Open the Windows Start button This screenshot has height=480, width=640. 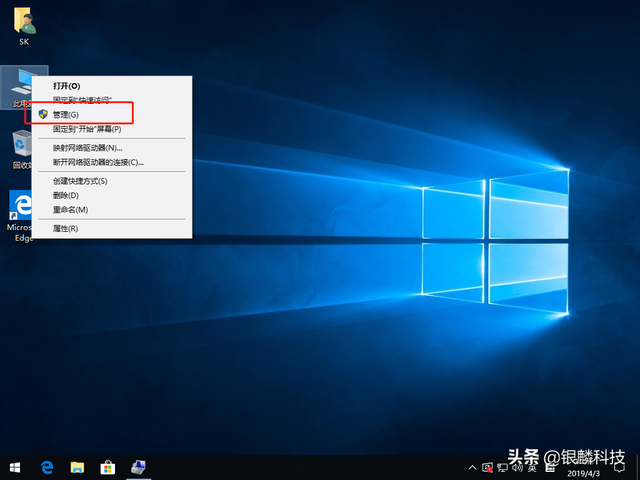[15, 467]
